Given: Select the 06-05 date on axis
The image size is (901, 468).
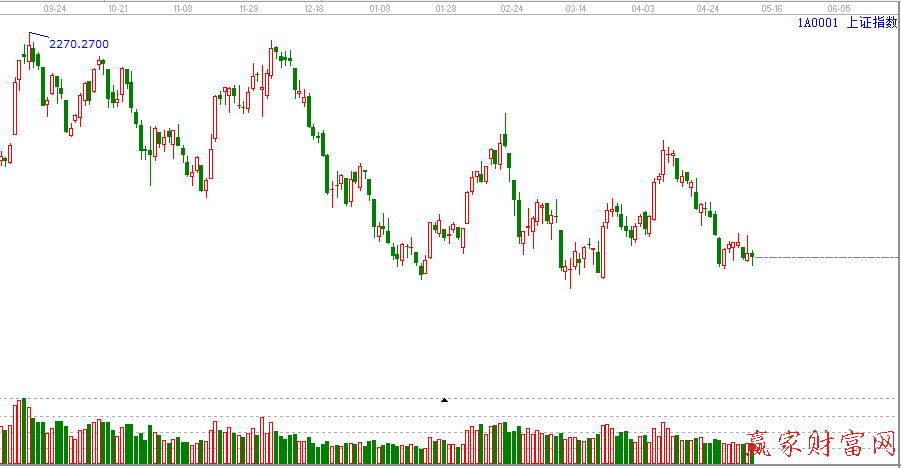Looking at the screenshot, I should (x=838, y=7).
